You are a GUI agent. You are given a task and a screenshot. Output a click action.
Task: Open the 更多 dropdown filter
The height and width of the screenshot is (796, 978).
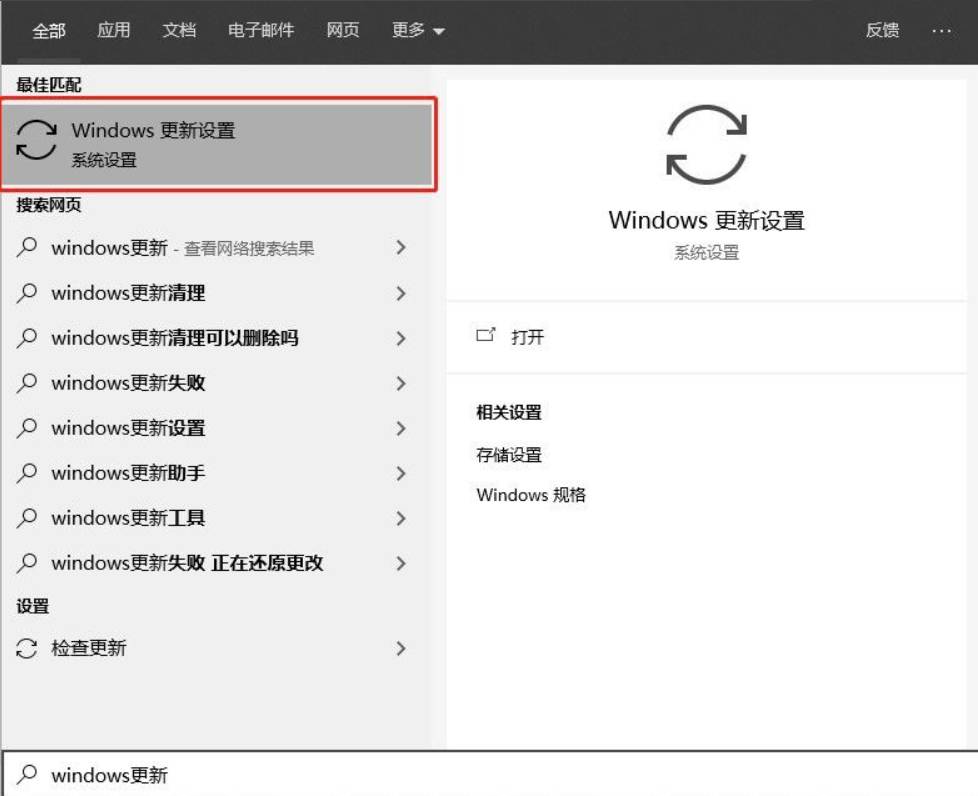point(418,30)
